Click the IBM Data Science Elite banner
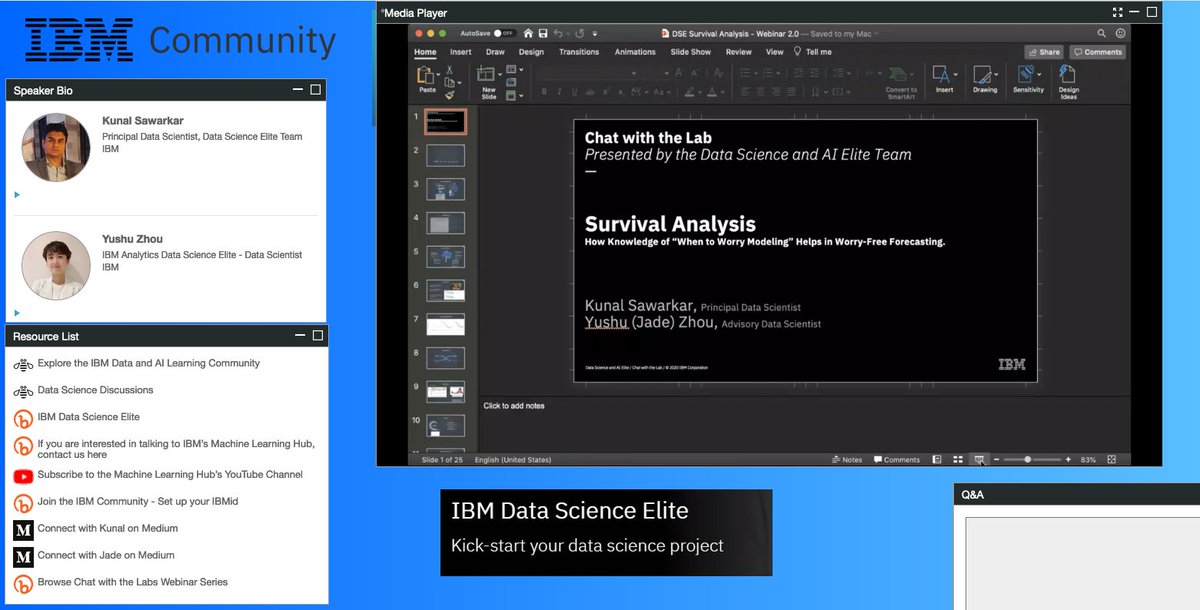Image resolution: width=1200 pixels, height=610 pixels. pos(606,532)
